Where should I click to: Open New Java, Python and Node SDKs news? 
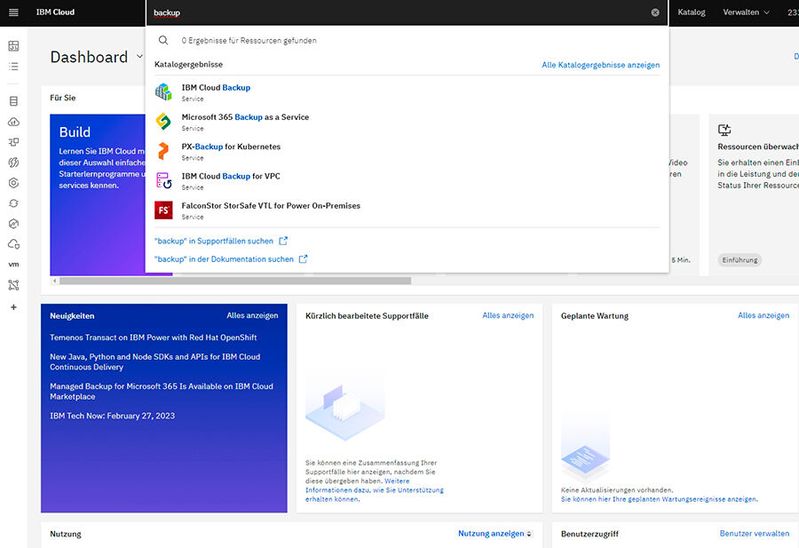pyautogui.click(x=155, y=362)
